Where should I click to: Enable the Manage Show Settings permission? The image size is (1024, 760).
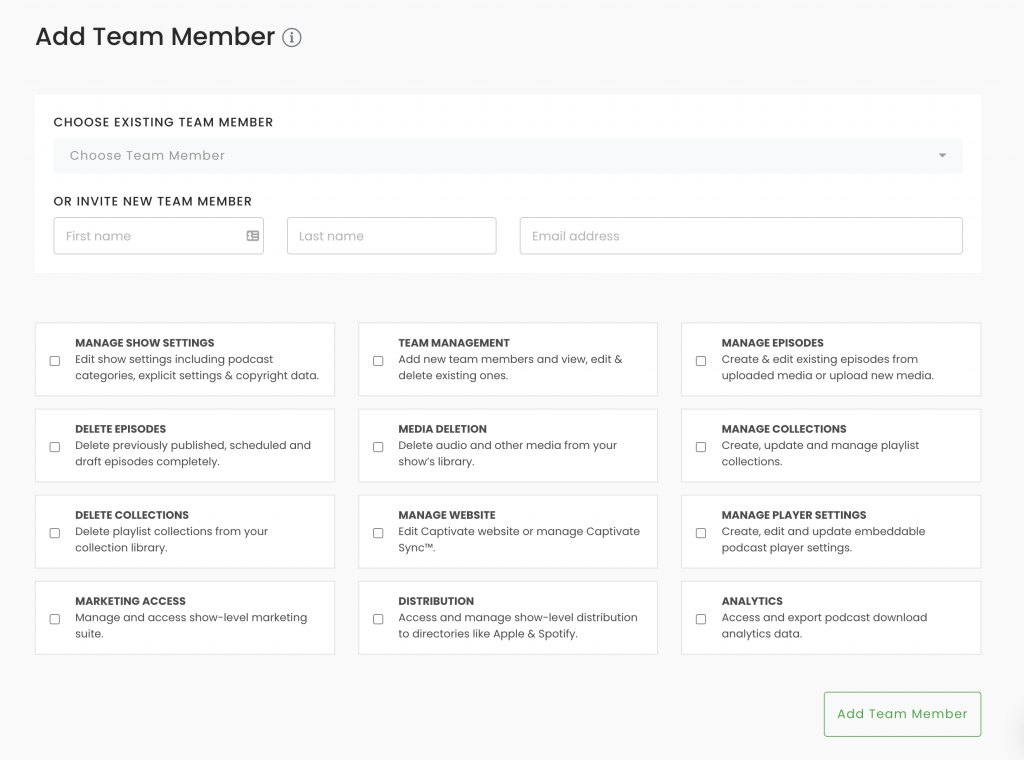coord(54,361)
